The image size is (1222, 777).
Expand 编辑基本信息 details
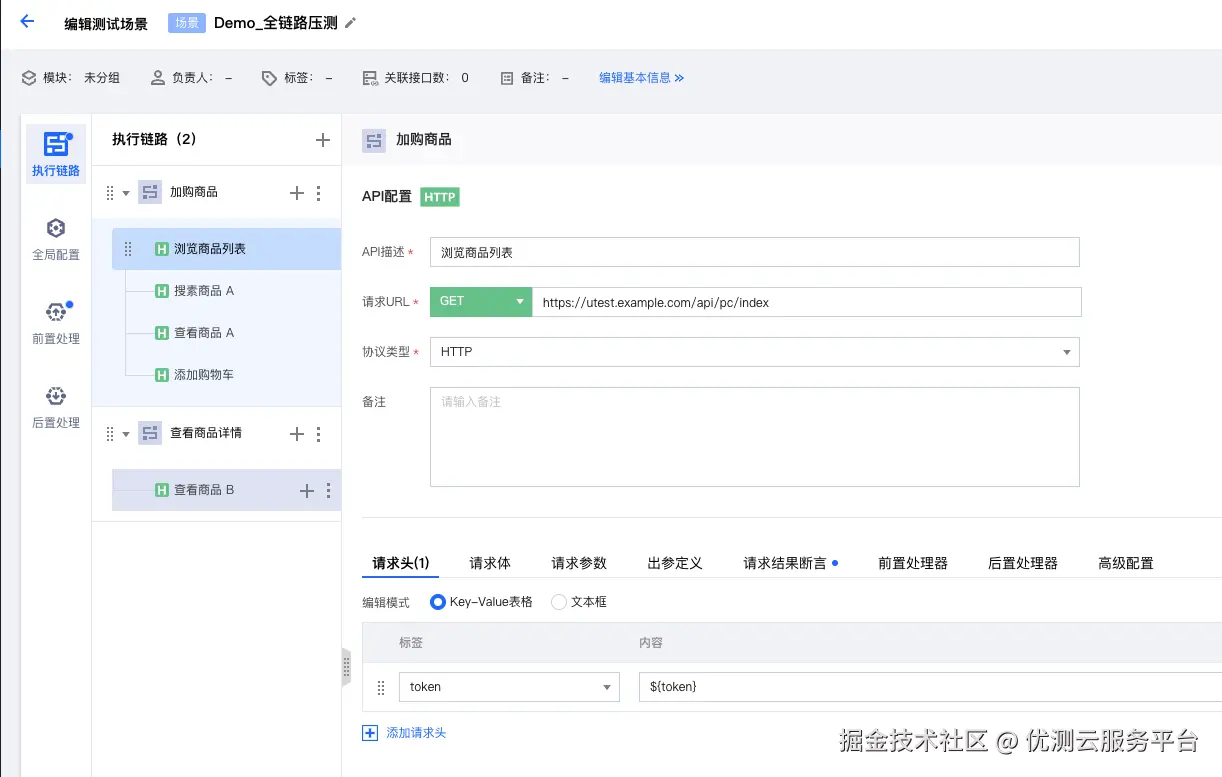pos(641,78)
